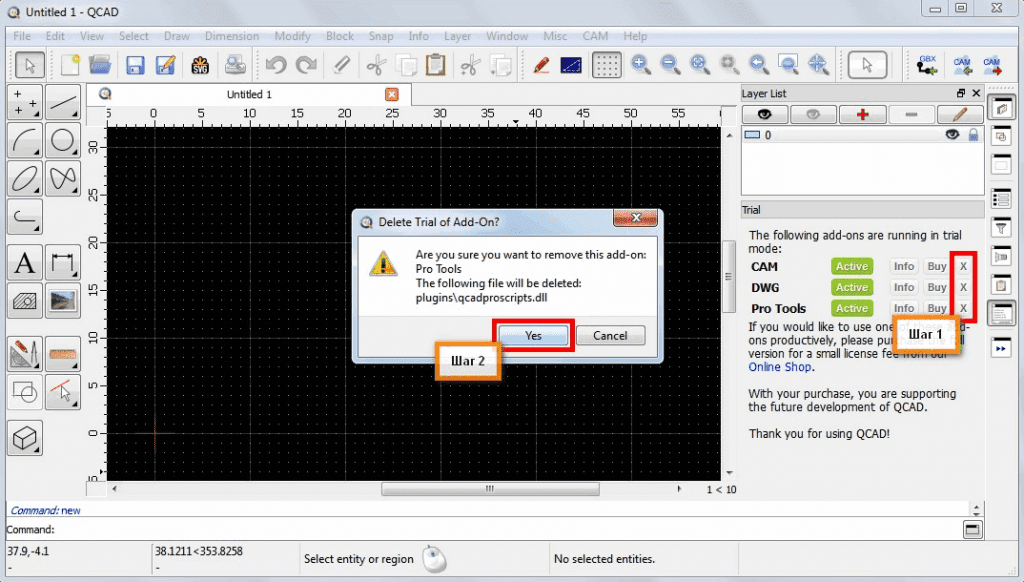The image size is (1024, 582).
Task: Open the Dimension menu
Action: 232,36
